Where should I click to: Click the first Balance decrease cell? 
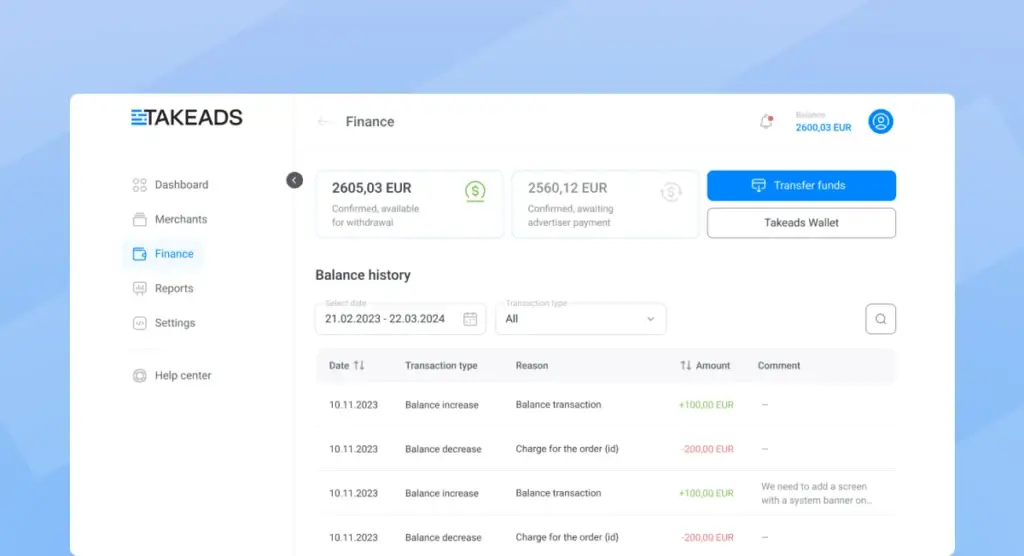click(443, 449)
